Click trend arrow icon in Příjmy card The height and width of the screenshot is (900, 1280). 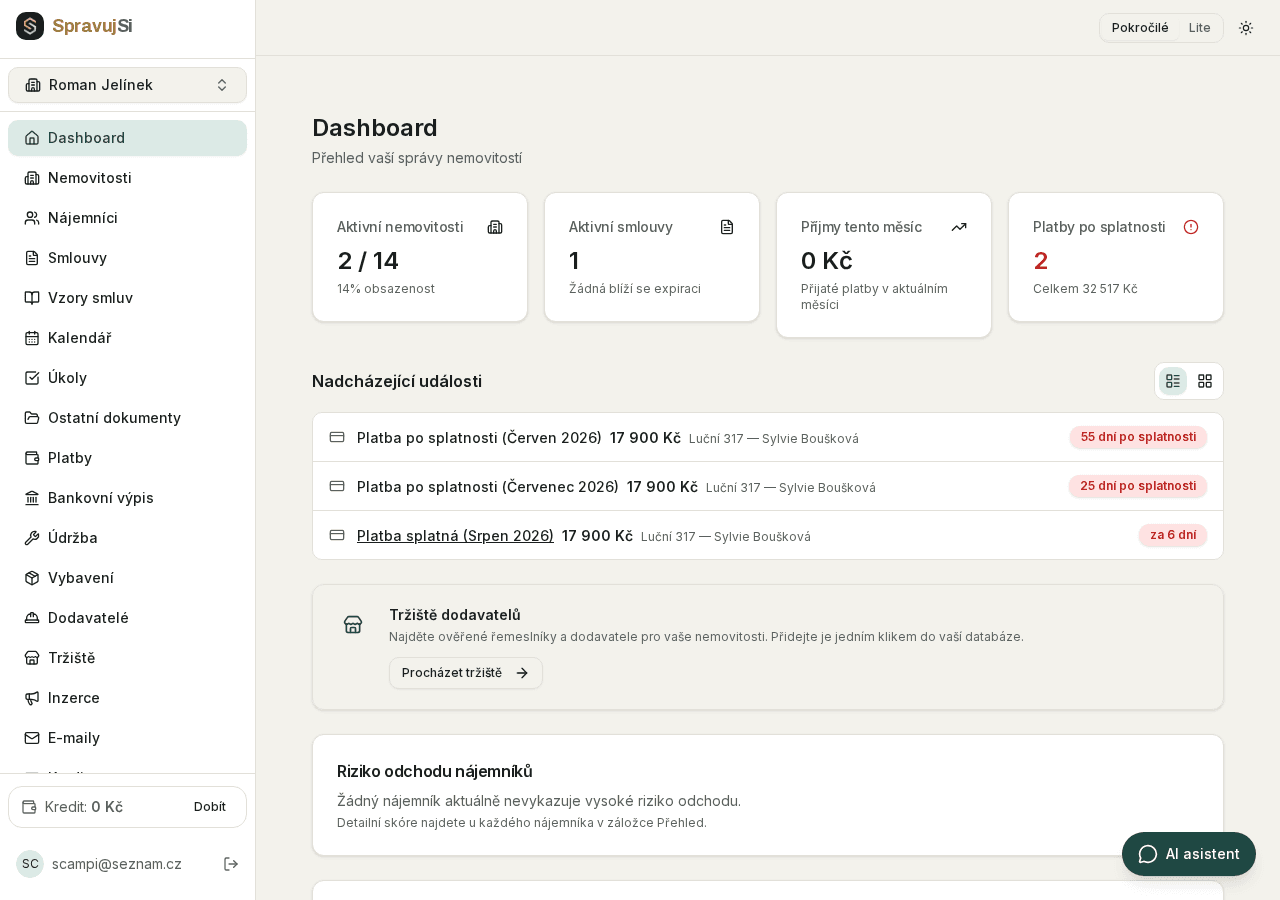tap(959, 227)
